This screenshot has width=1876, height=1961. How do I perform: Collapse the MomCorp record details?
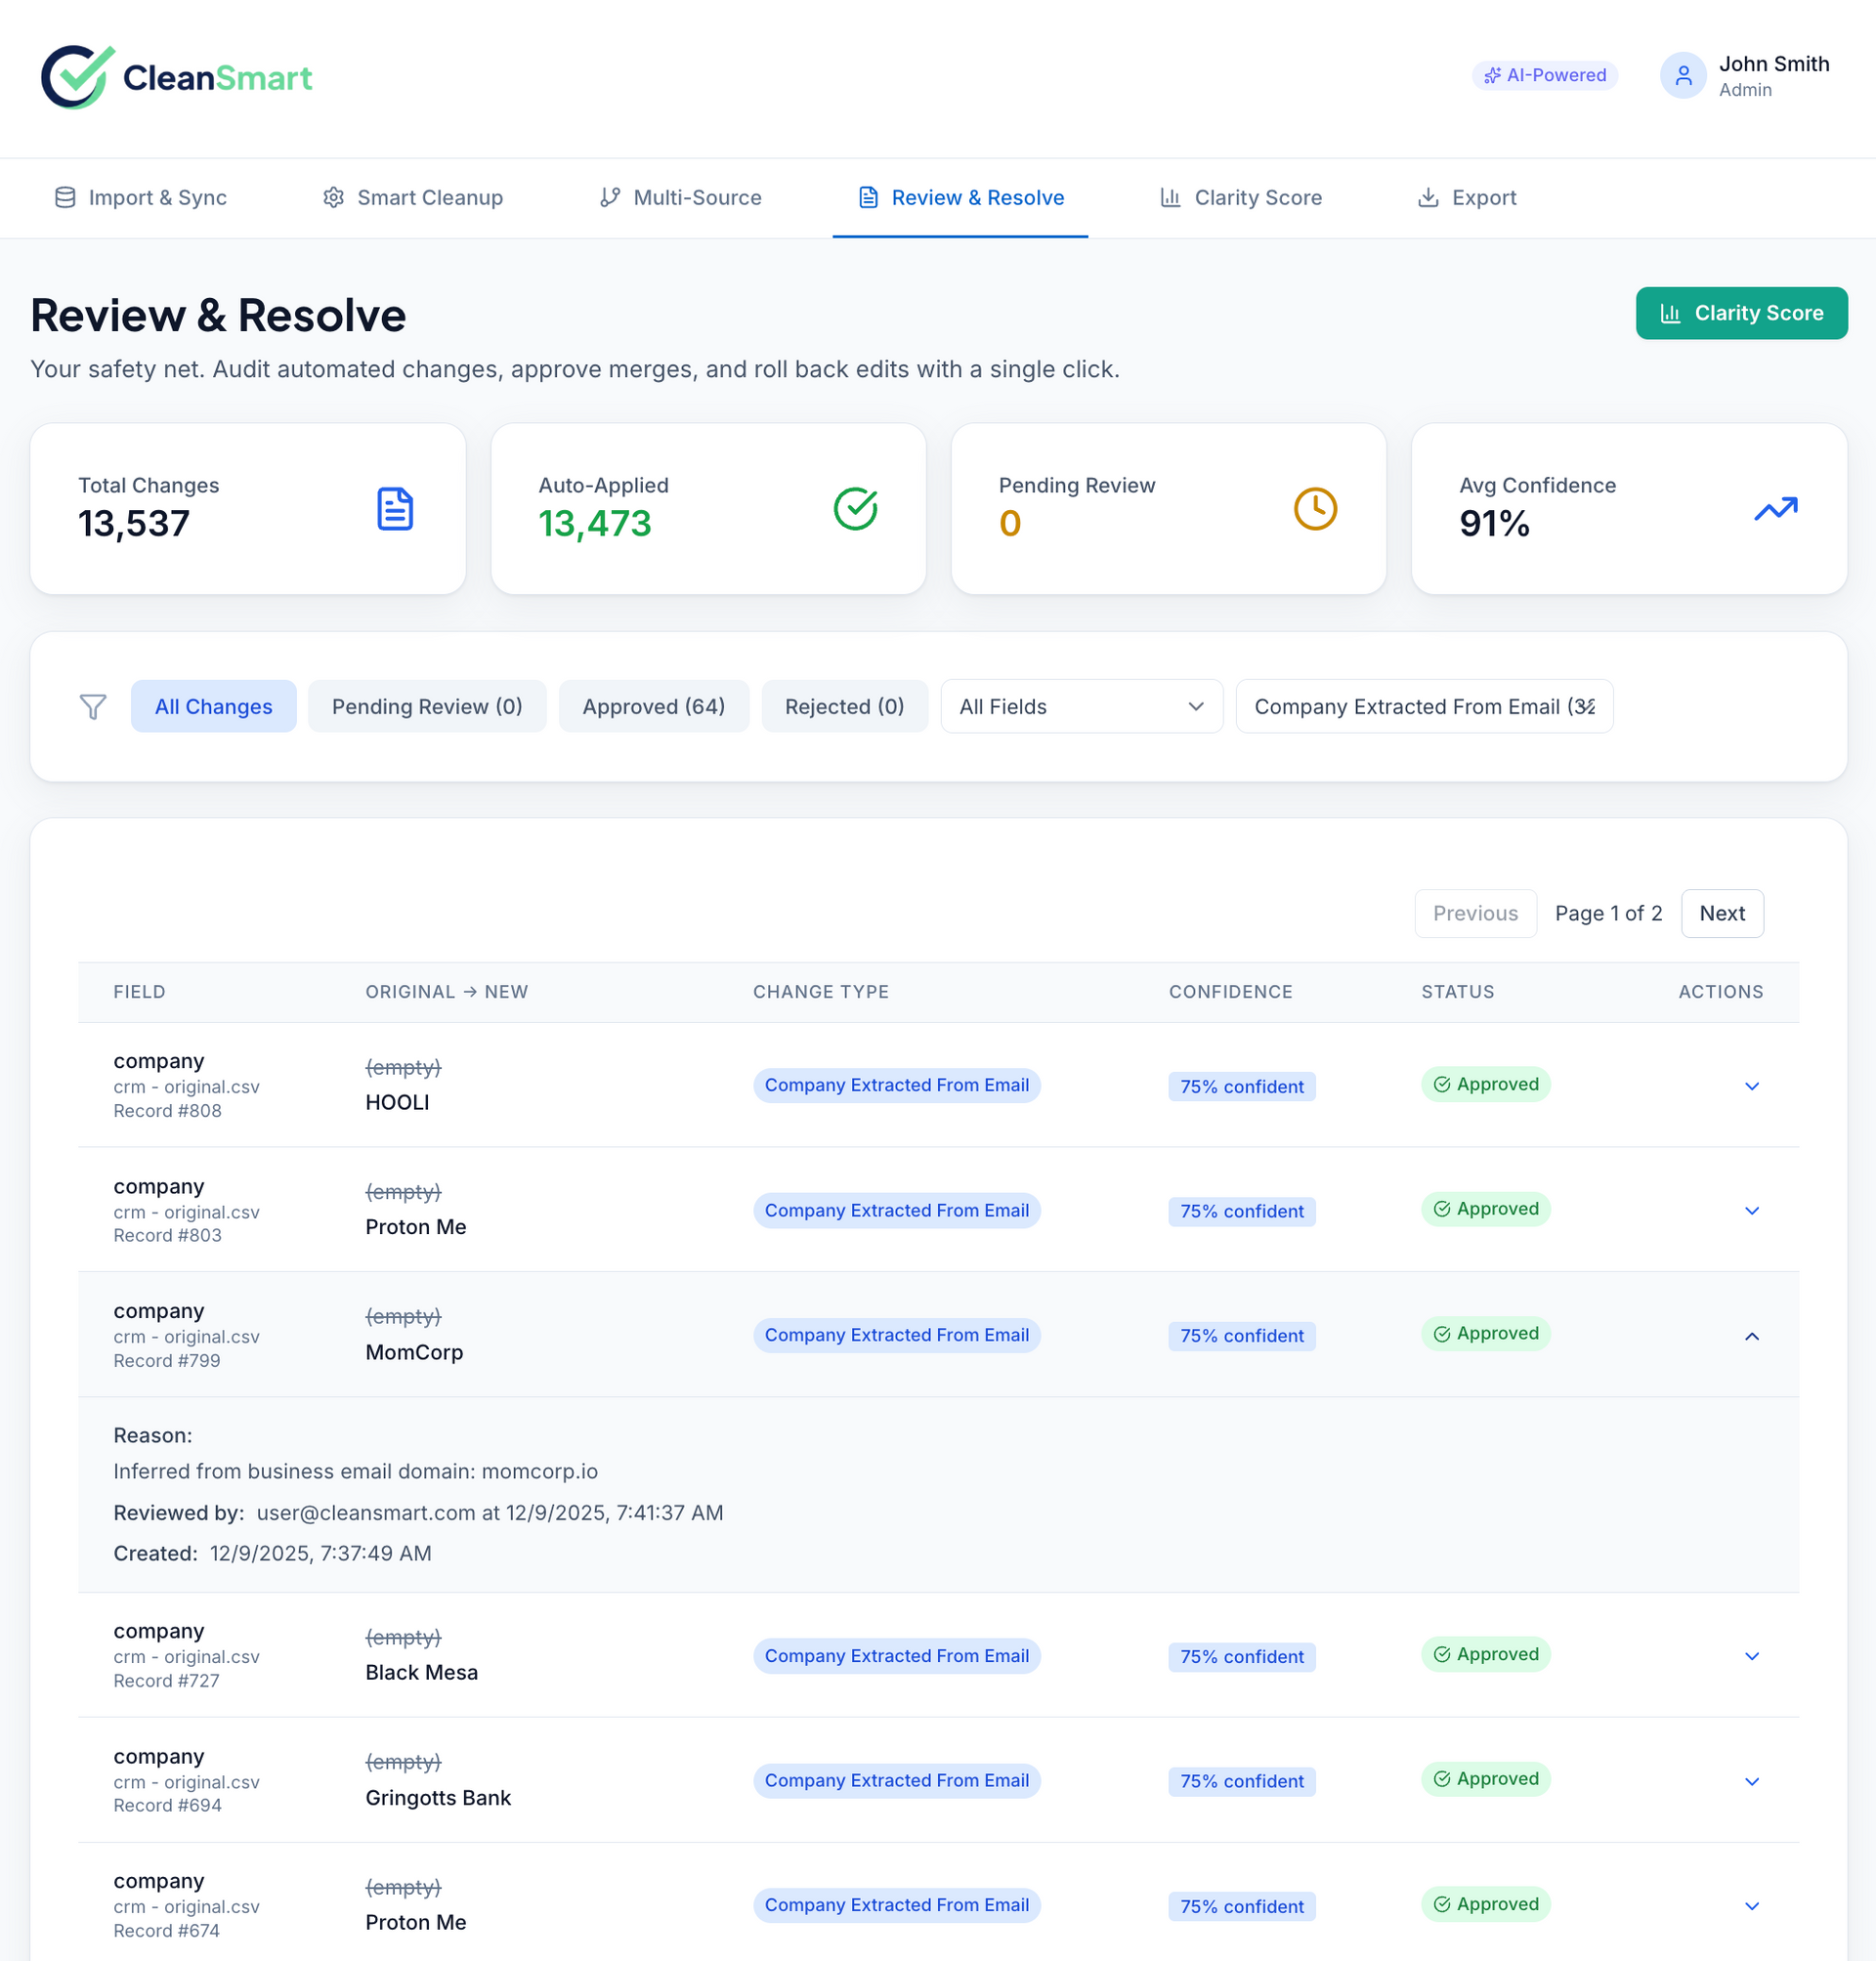coord(1751,1336)
